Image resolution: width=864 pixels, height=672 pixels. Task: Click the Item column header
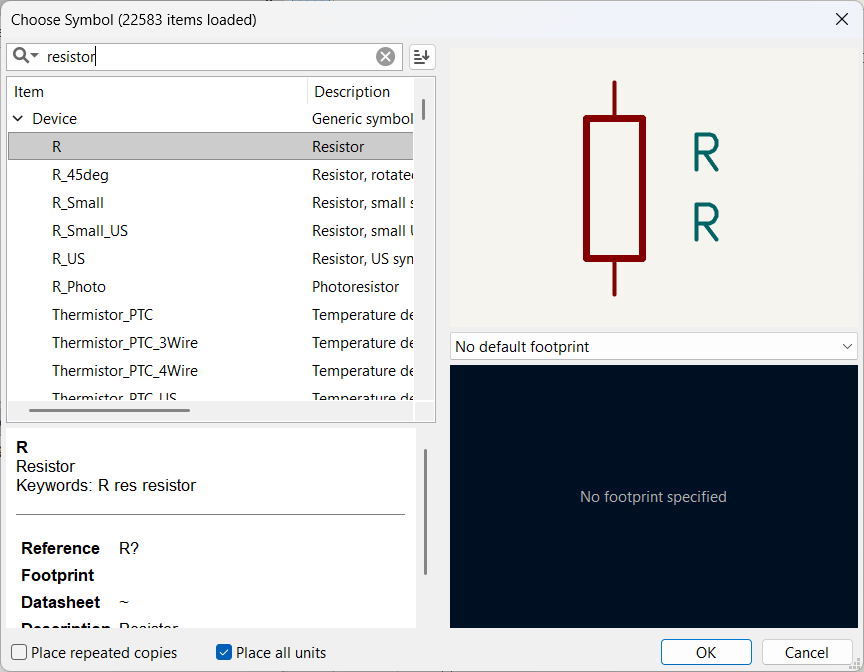point(28,91)
